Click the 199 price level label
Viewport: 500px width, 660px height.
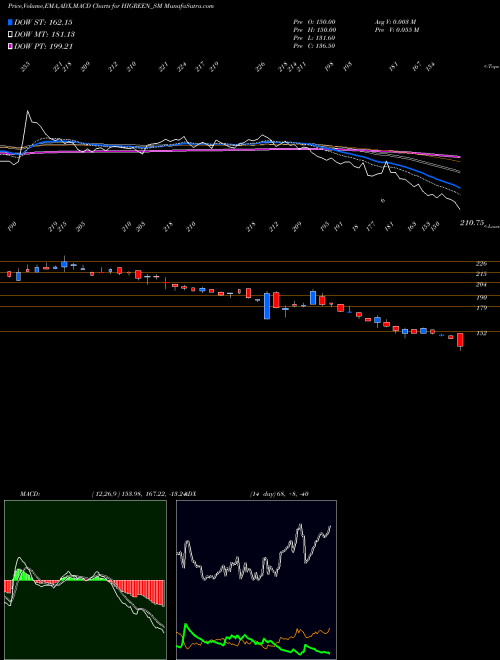pos(481,298)
